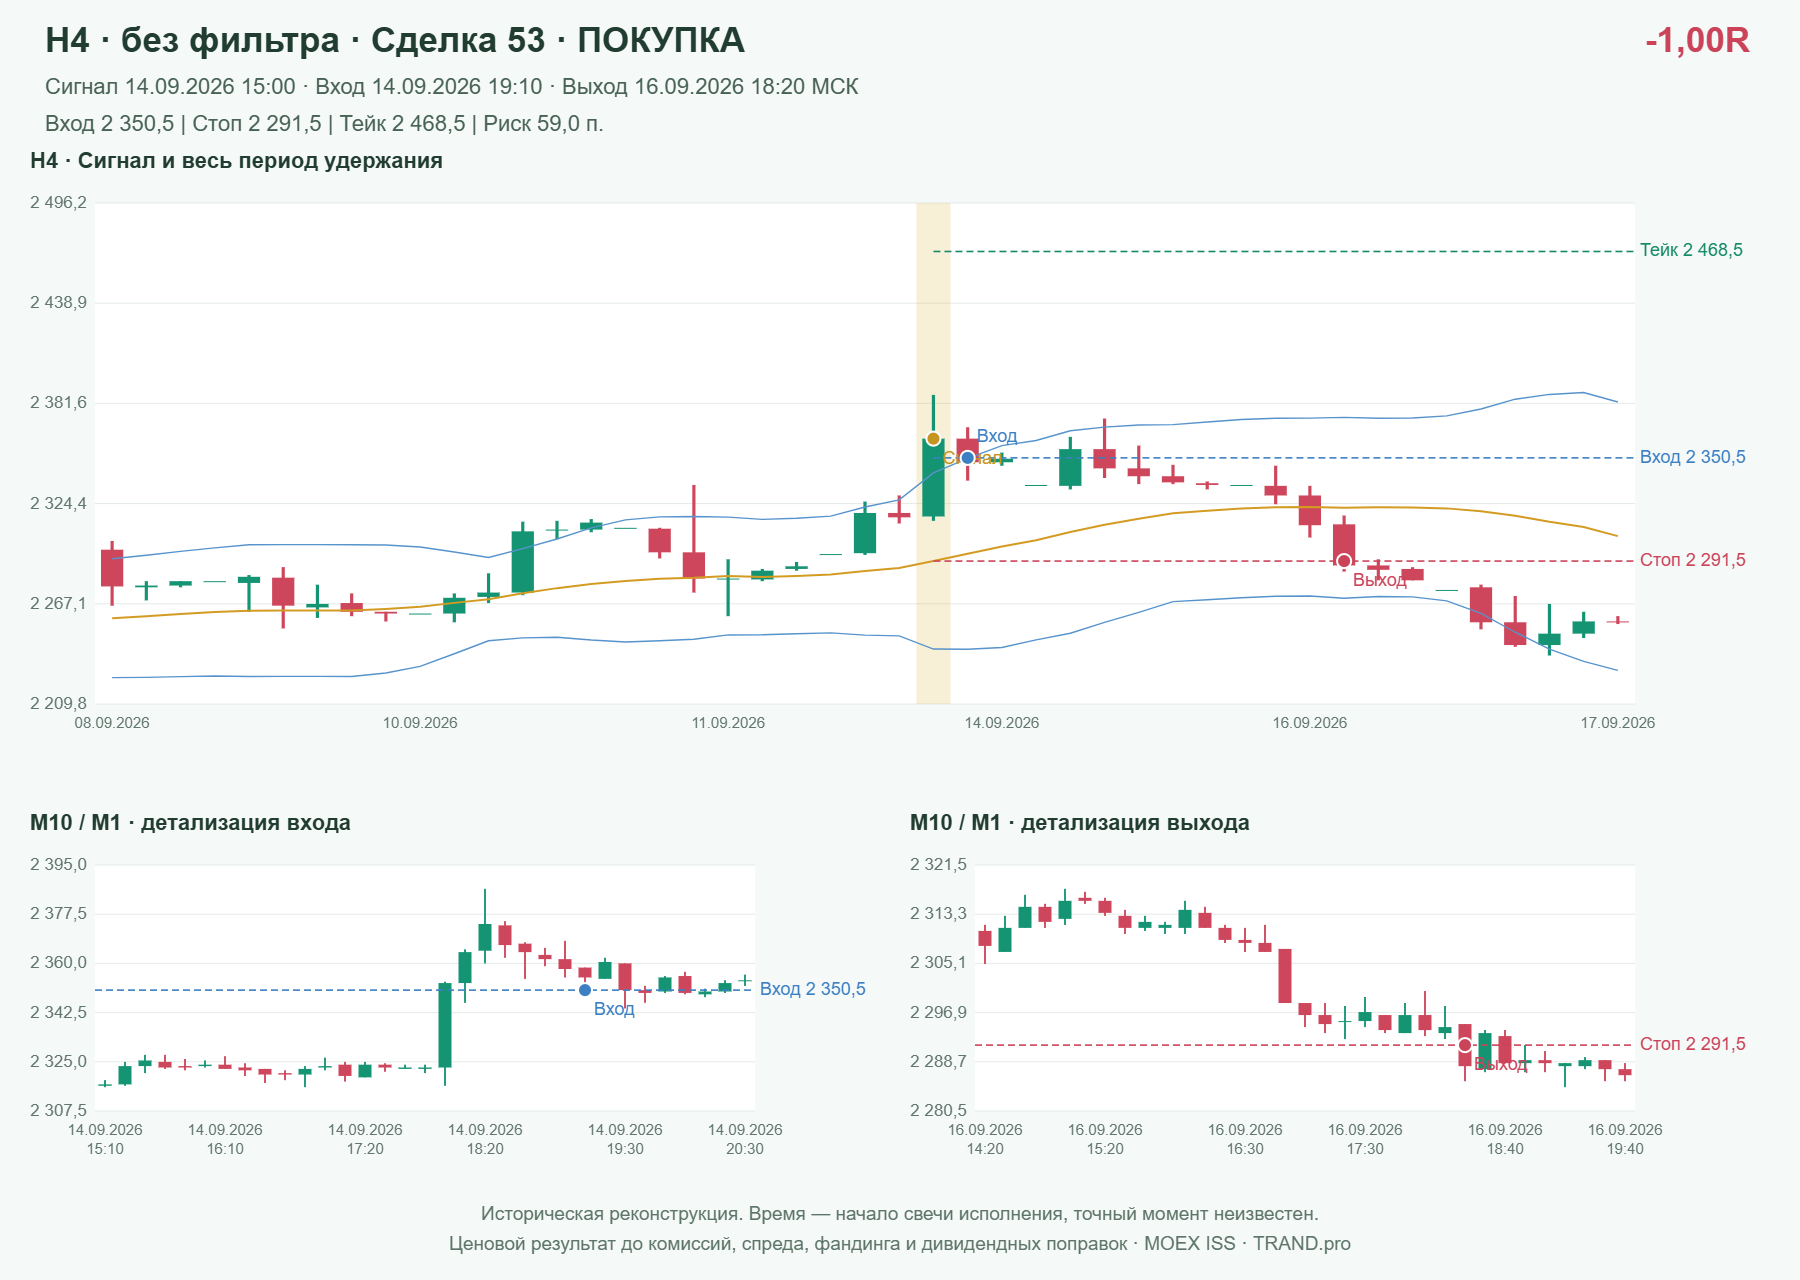The height and width of the screenshot is (1280, 1800).
Task: Click the 14.09.2026 19:30 time axis label
Action: click(625, 1139)
